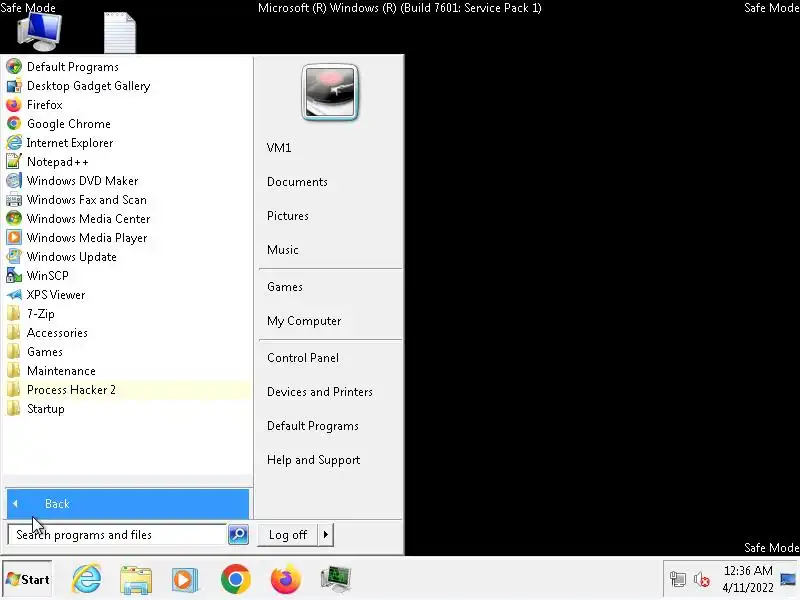Expand the Startup folder

coord(127,409)
